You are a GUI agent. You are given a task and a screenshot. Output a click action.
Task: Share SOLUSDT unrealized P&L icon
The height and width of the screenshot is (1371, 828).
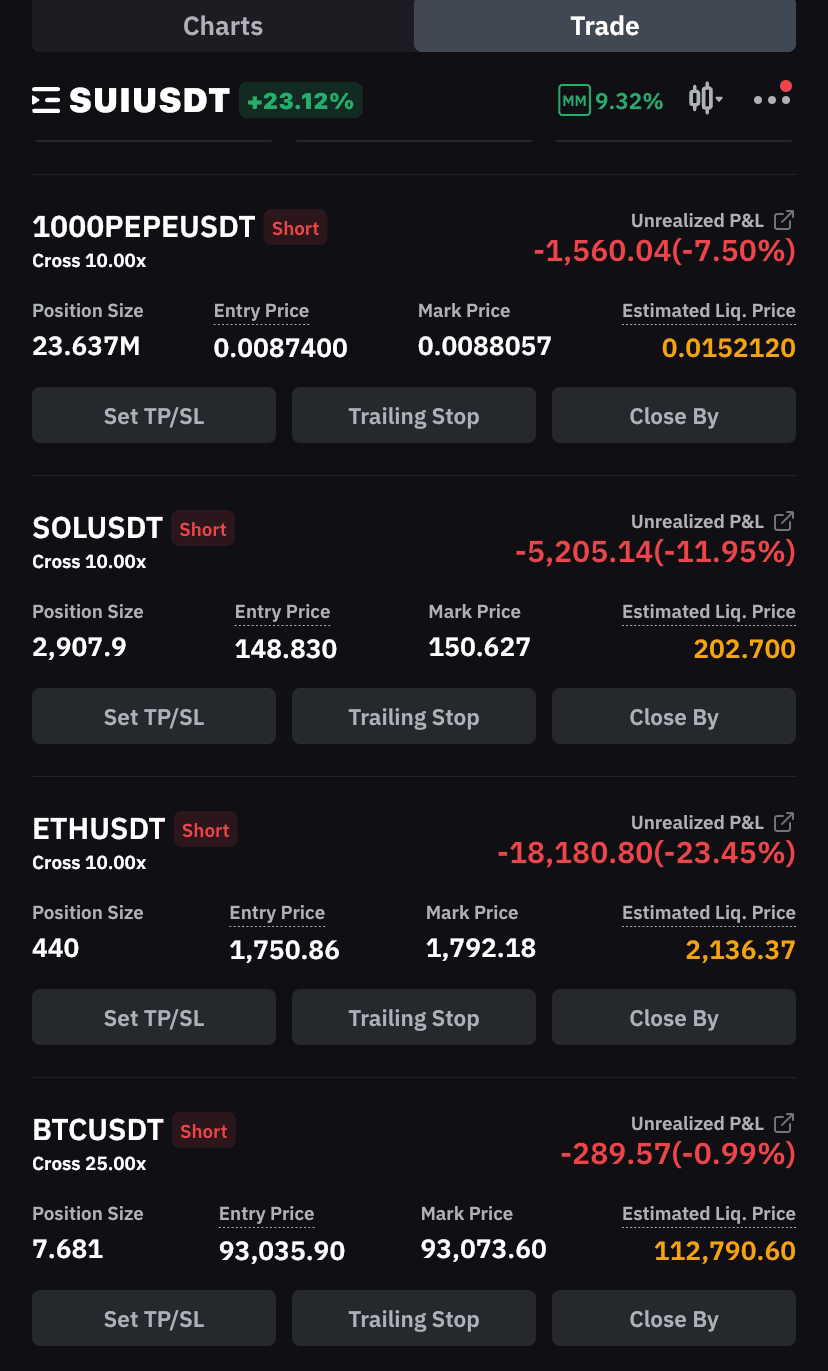coord(785,521)
